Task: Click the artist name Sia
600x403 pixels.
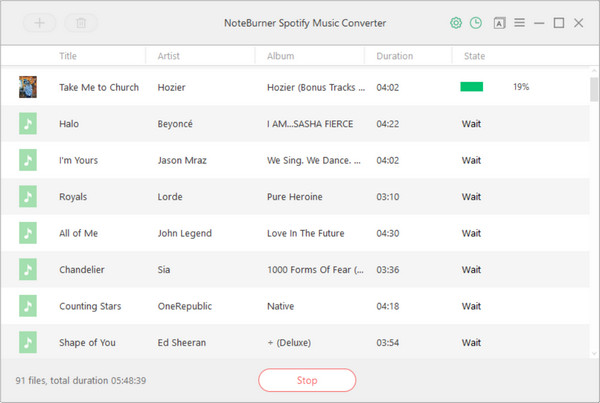Action: click(164, 269)
